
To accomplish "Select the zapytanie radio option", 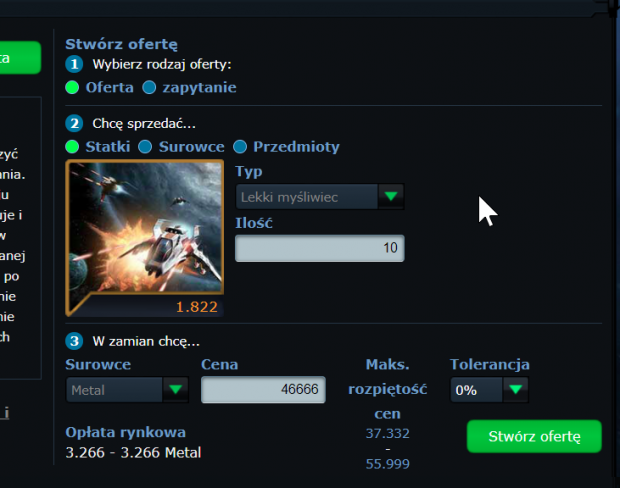I will coord(149,87).
